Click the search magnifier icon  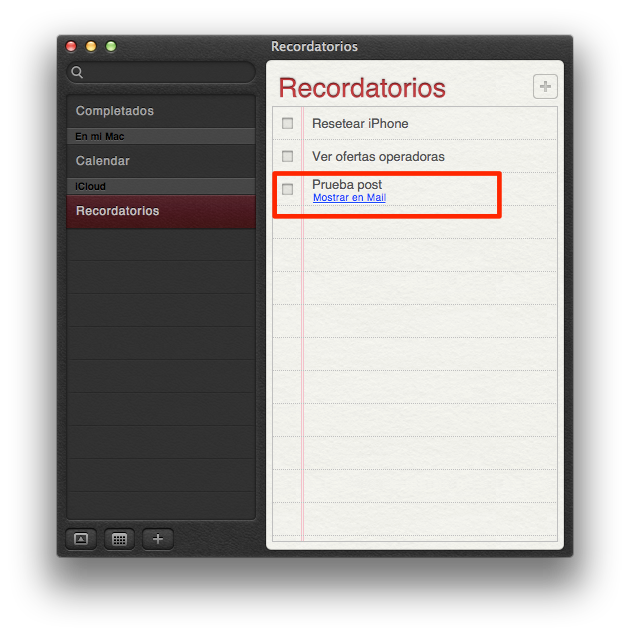coord(77,73)
